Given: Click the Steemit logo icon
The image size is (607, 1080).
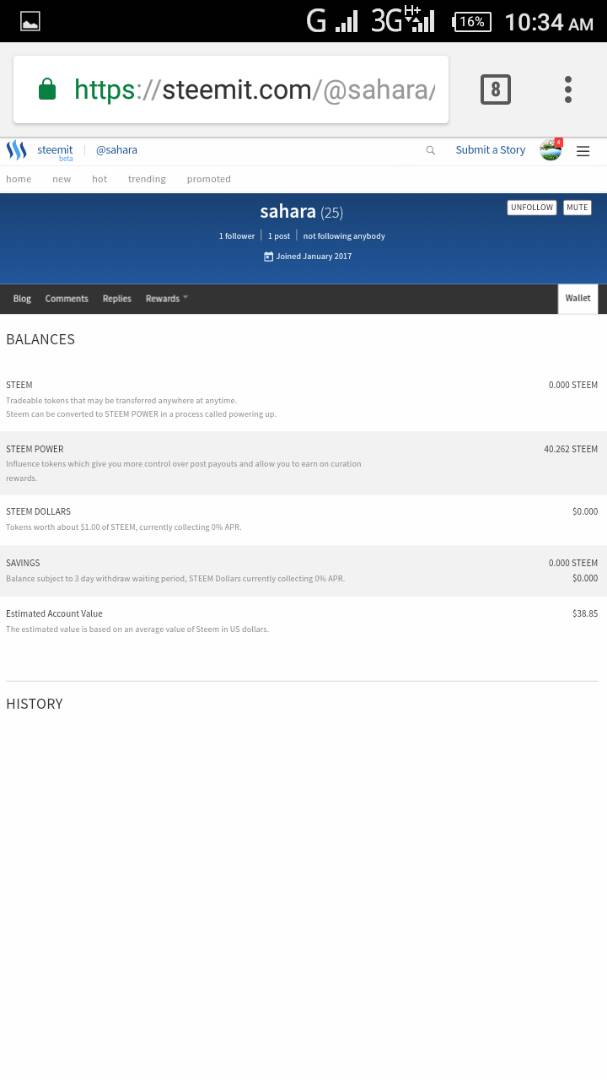Looking at the screenshot, I should (17, 150).
